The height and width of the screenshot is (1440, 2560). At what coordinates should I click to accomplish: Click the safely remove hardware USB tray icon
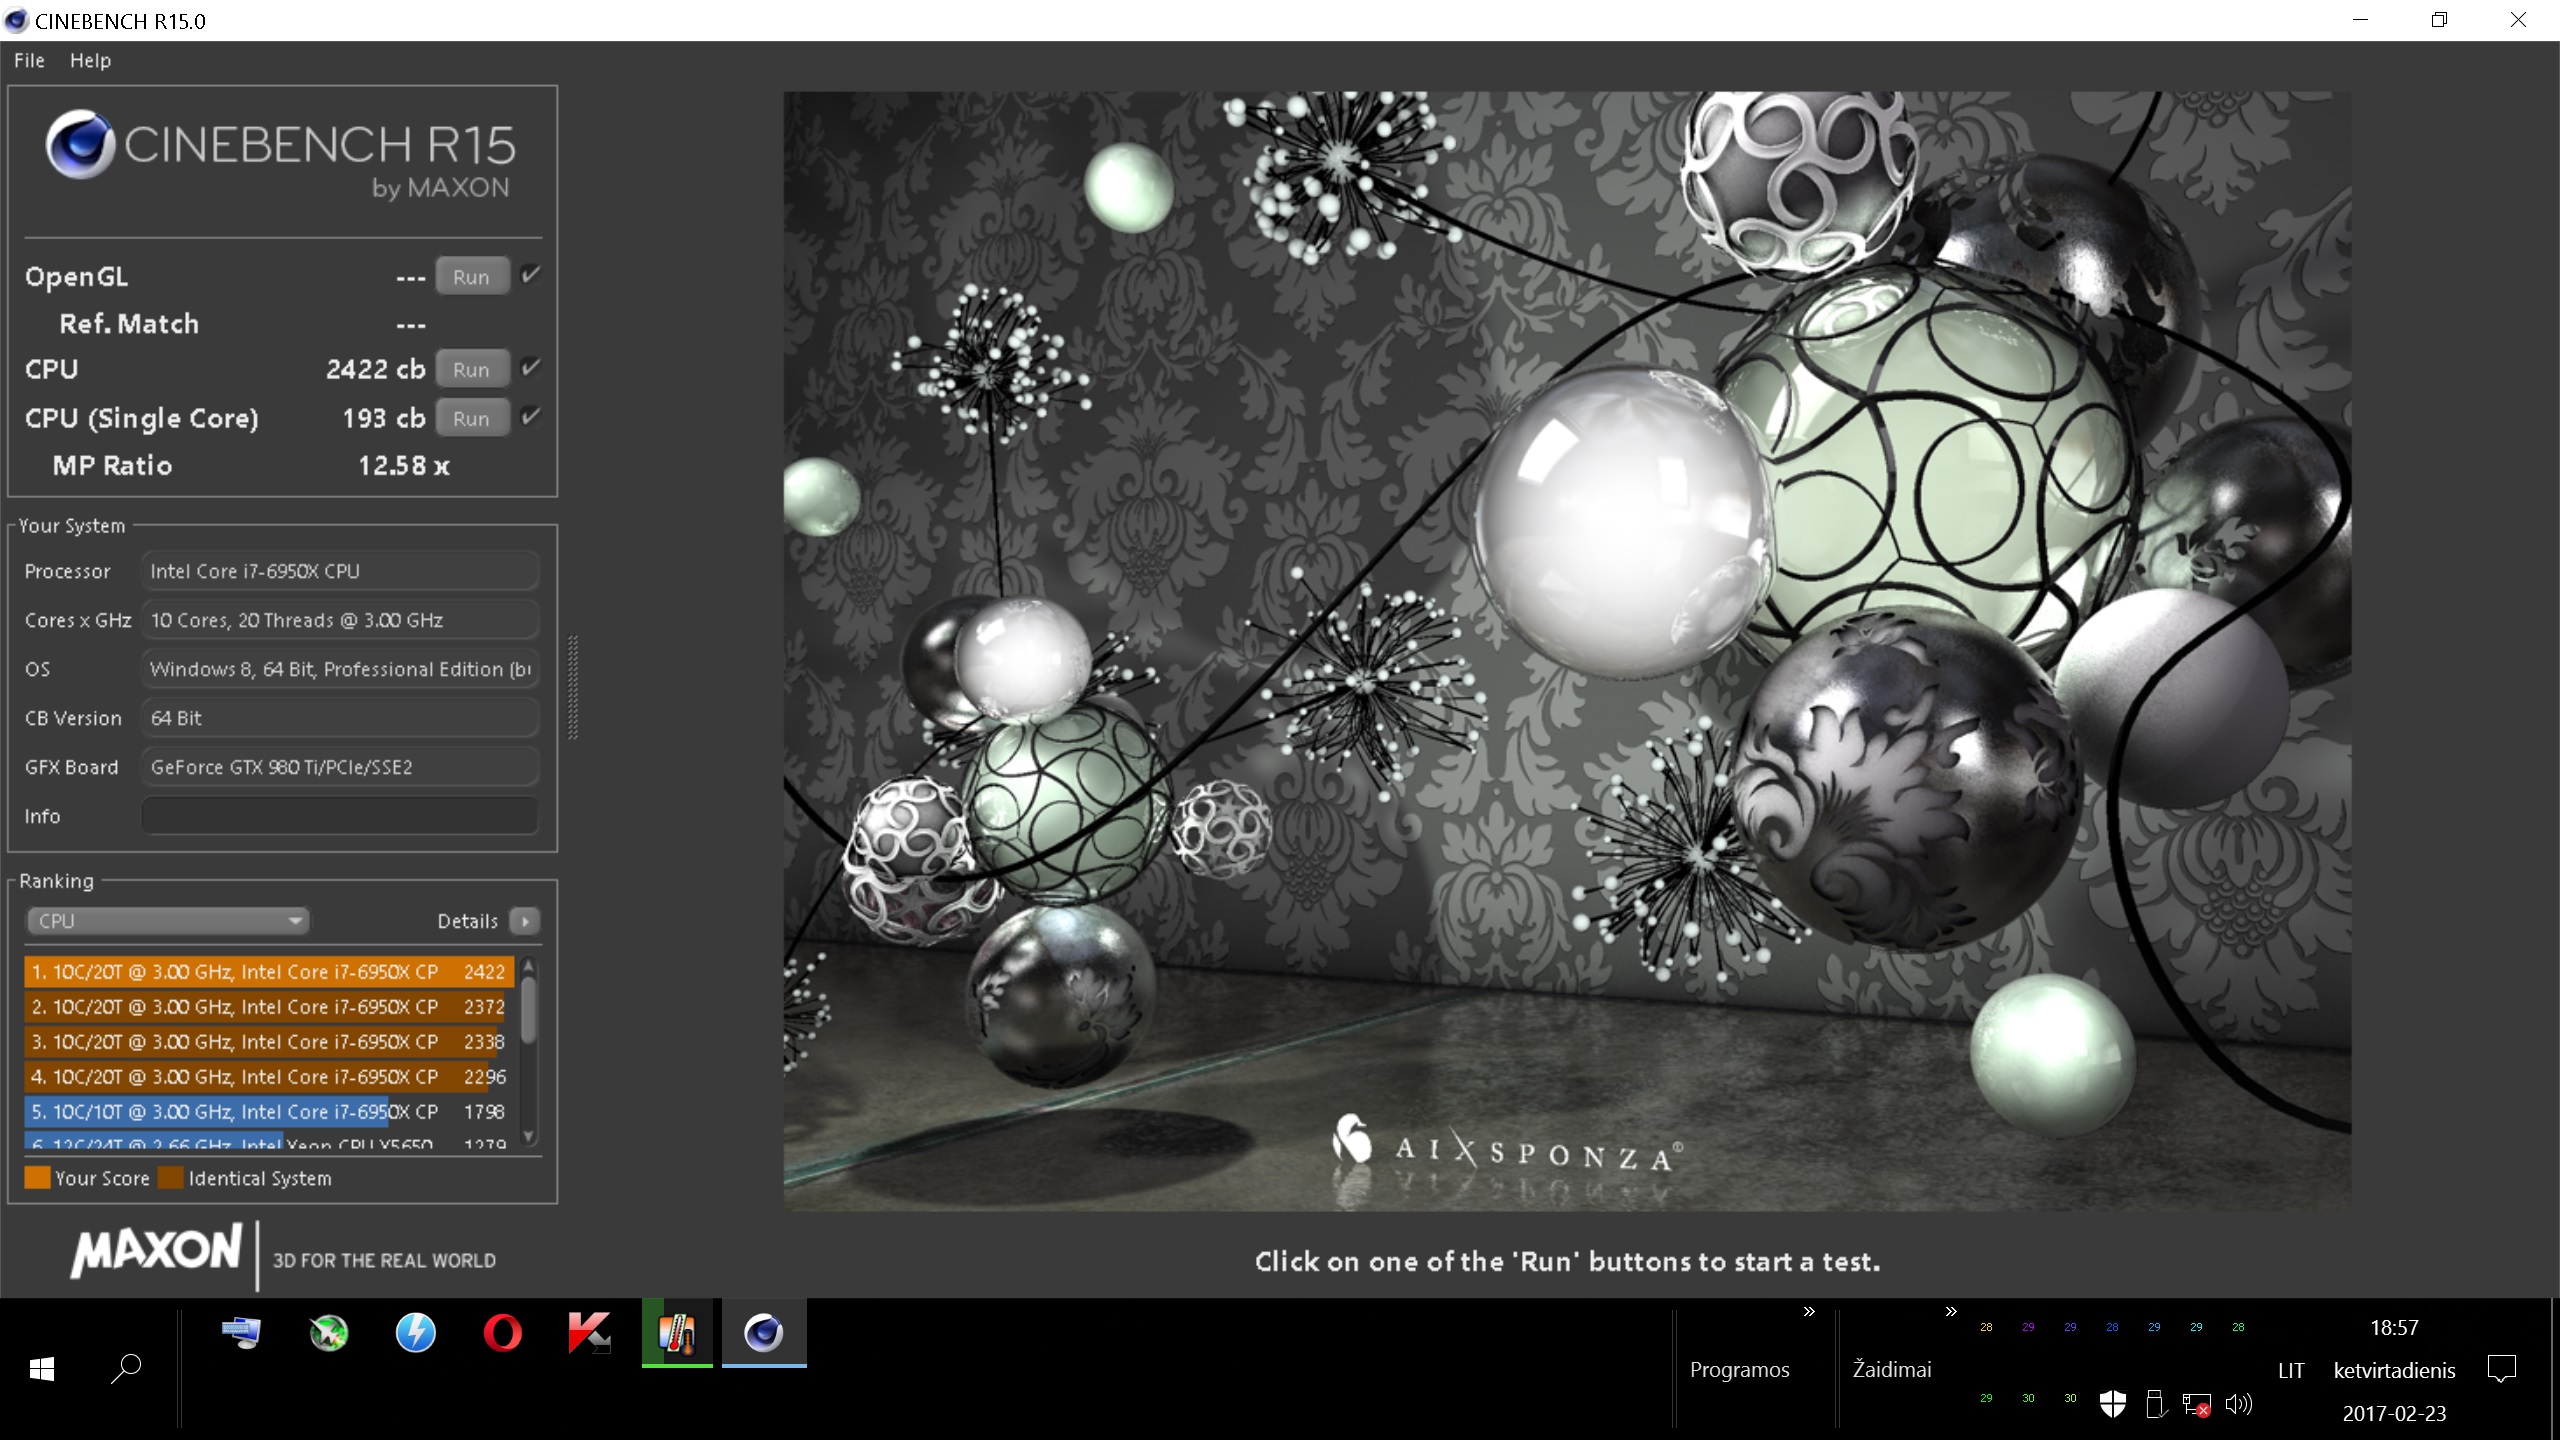[2156, 1404]
